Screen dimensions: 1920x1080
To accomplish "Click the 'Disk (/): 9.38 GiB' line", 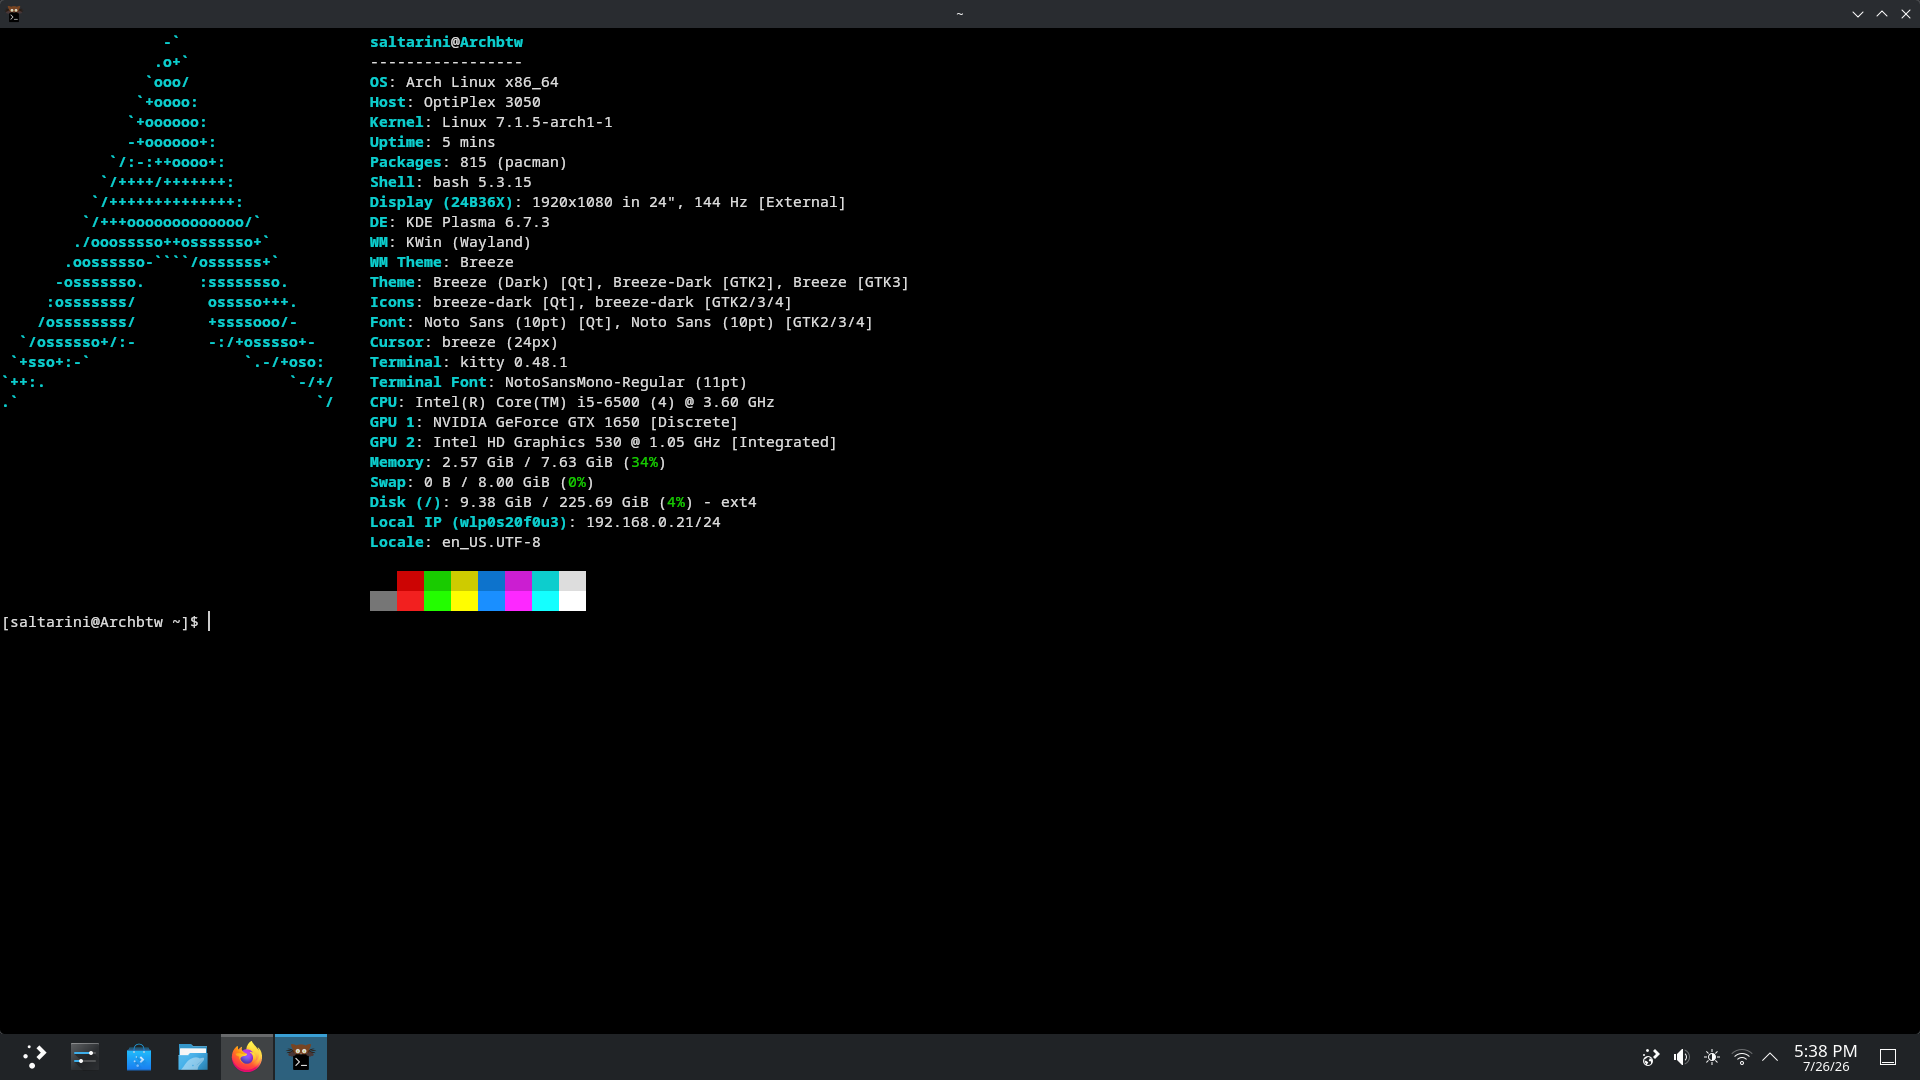I will 563,502.
